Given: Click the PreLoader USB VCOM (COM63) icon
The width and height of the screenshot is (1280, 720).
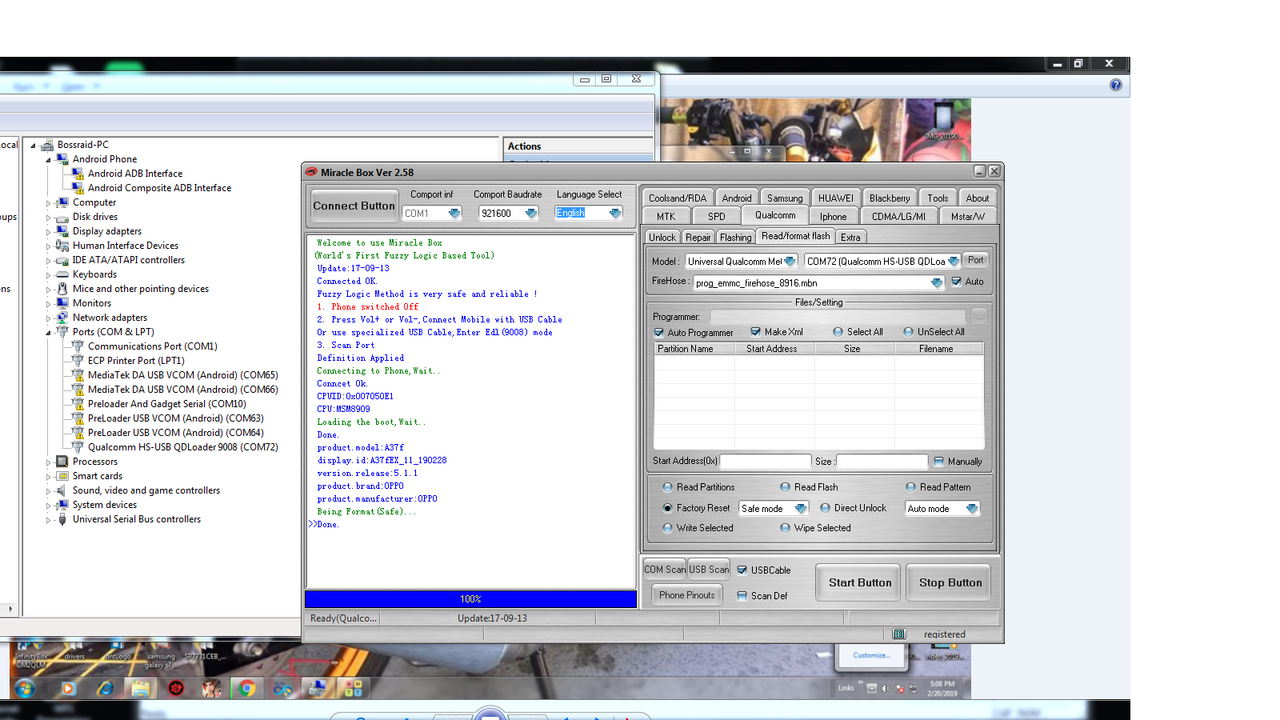Looking at the screenshot, I should click(79, 418).
